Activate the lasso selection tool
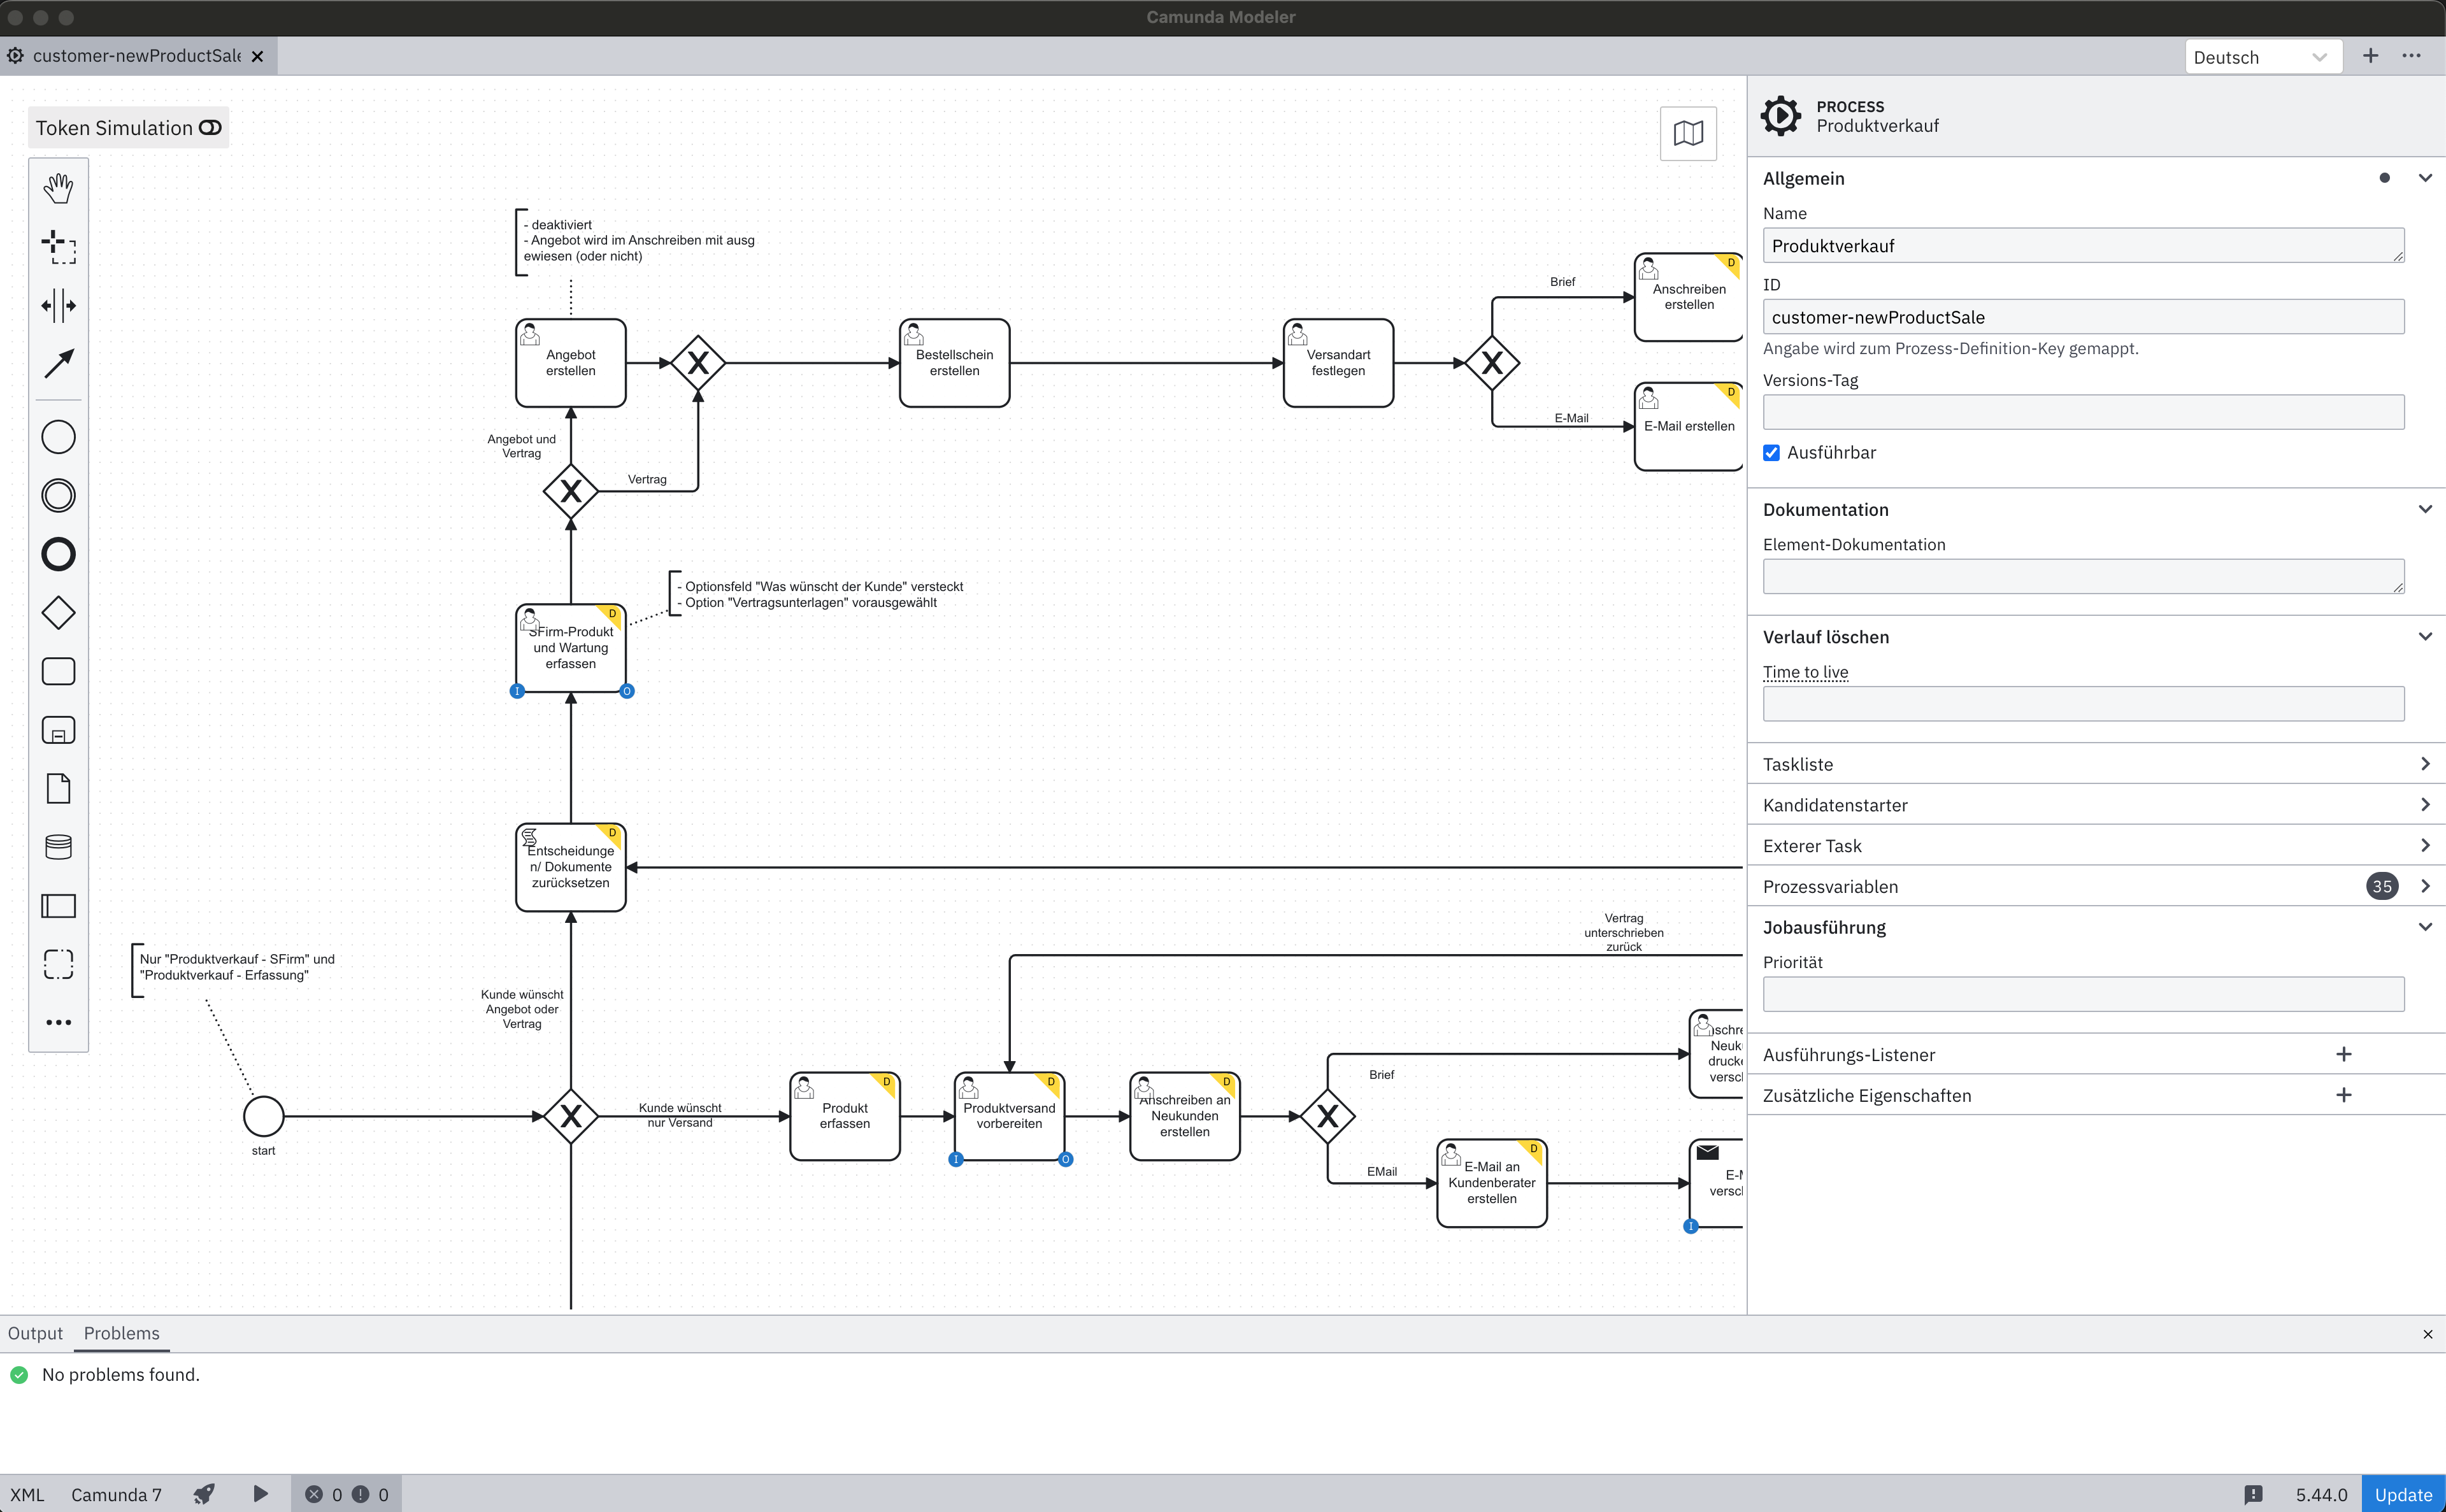The width and height of the screenshot is (2446, 1512). pyautogui.click(x=58, y=247)
